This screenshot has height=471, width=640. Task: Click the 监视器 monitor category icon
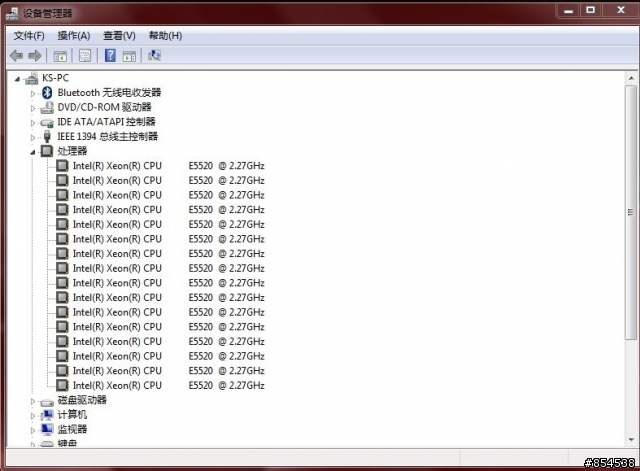(x=47, y=429)
